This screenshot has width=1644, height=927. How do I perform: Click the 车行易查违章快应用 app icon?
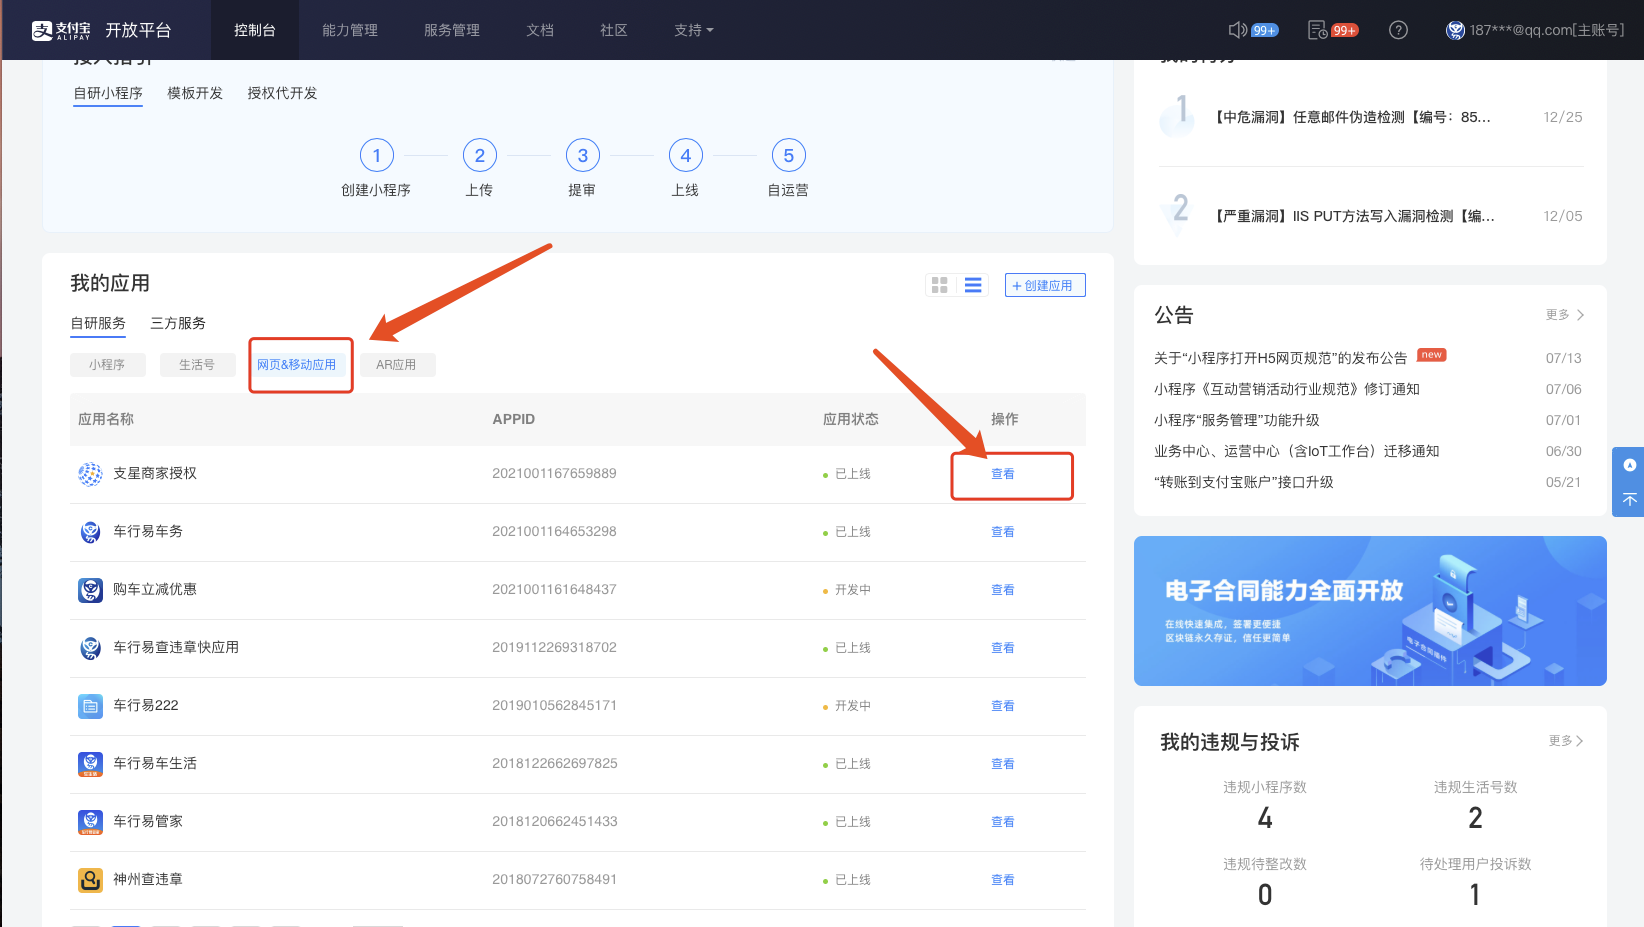pos(90,648)
